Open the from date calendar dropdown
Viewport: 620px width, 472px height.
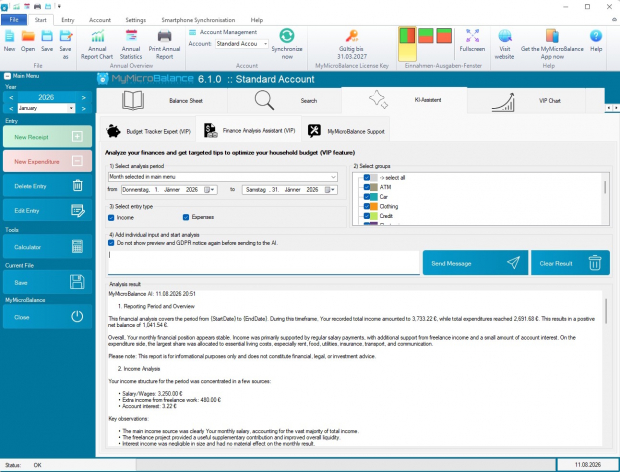[x=210, y=190]
